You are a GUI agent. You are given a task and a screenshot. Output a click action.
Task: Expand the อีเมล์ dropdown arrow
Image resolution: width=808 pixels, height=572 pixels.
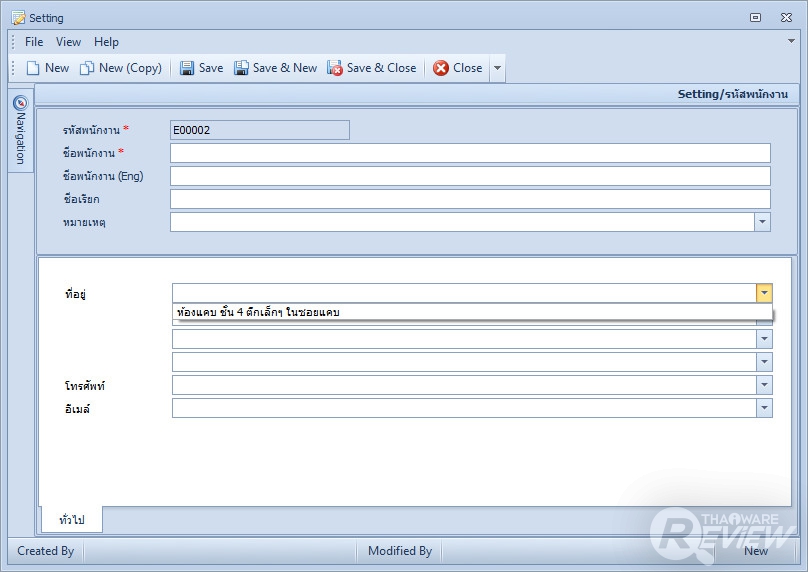pos(764,408)
